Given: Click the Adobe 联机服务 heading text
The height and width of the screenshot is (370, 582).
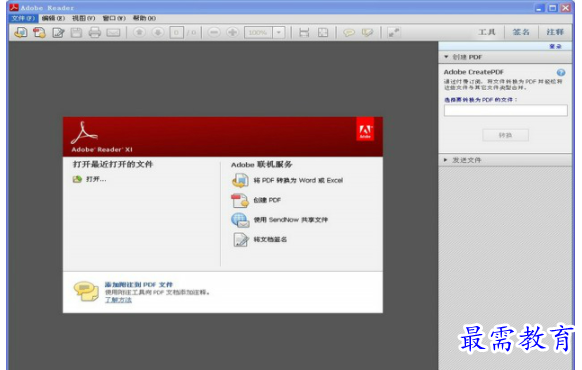Looking at the screenshot, I should pos(262,164).
